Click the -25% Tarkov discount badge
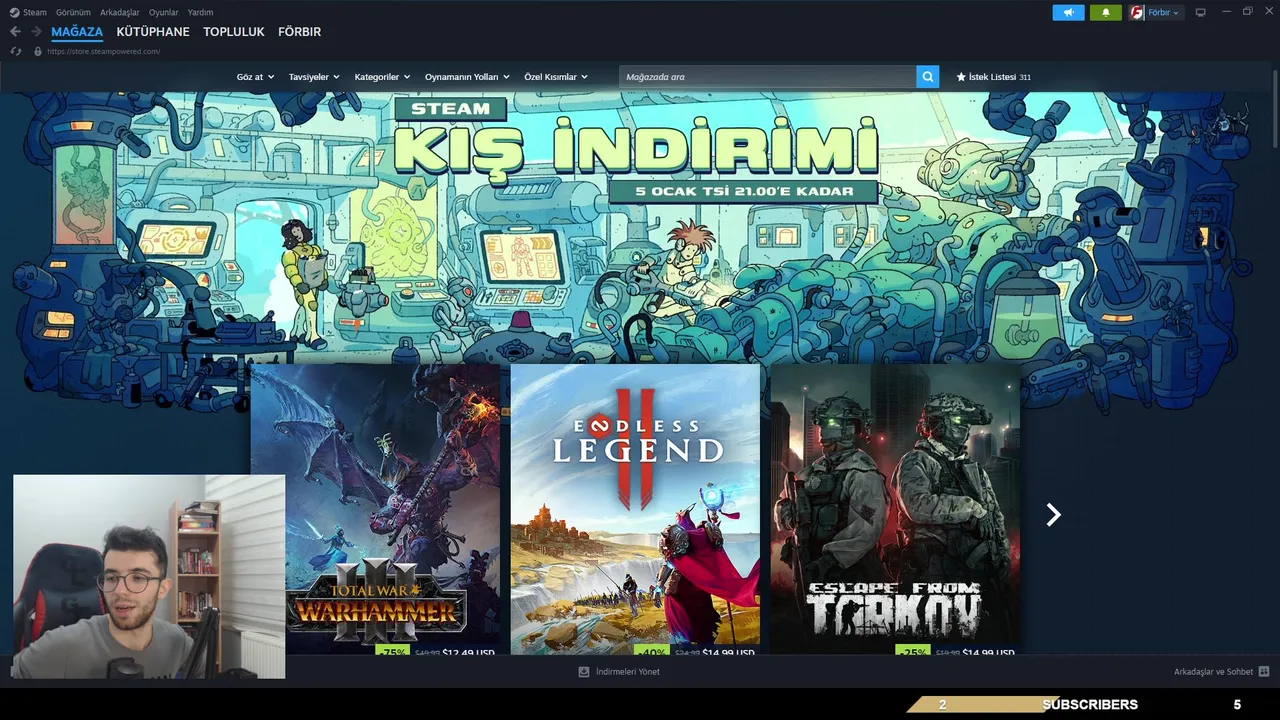The image size is (1280, 720). click(913, 652)
